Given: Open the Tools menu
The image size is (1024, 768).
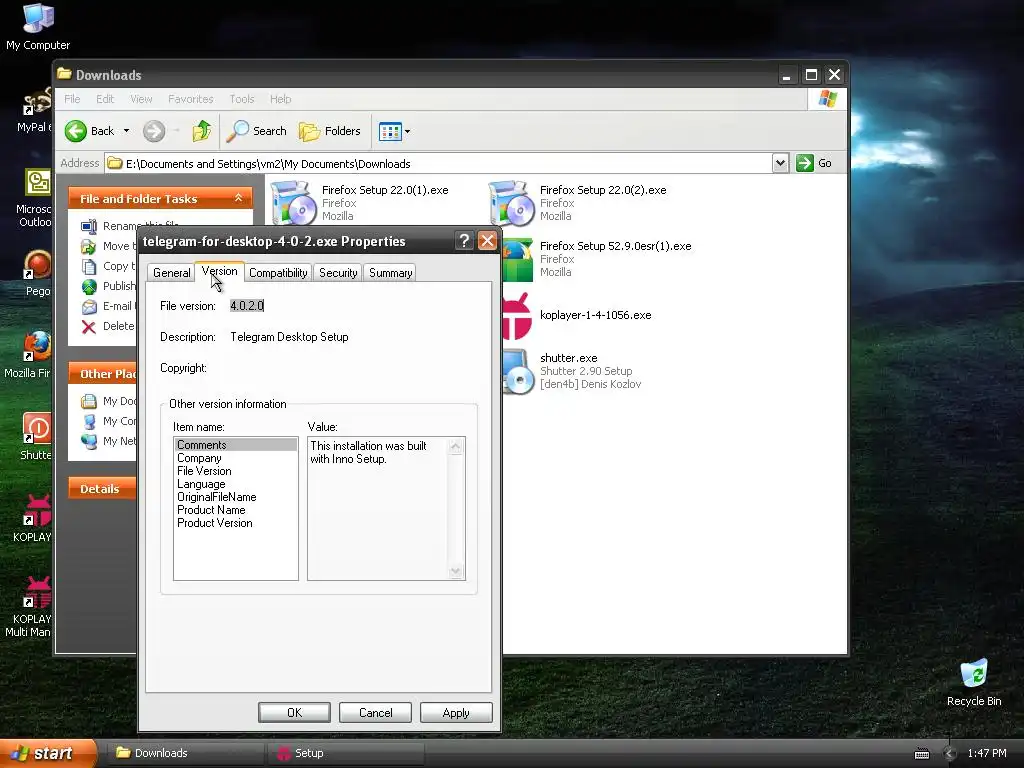Looking at the screenshot, I should coord(242,99).
